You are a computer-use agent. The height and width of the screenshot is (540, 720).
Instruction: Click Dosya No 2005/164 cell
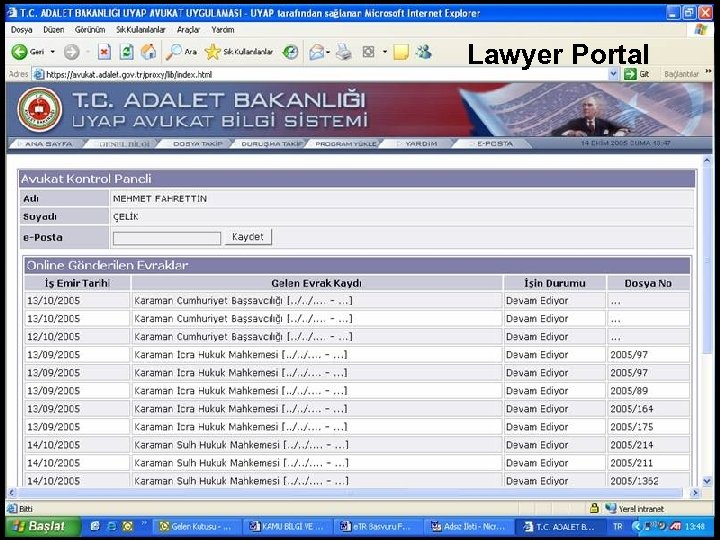[x=648, y=409]
